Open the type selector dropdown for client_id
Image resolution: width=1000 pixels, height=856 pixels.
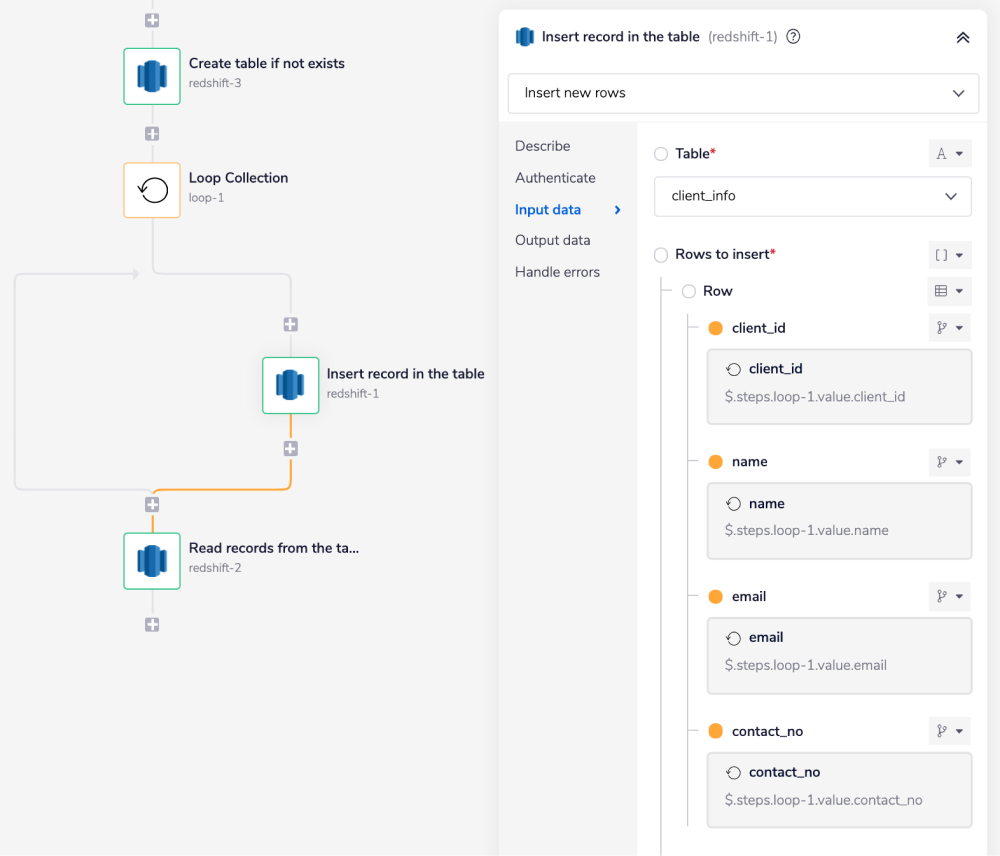coord(950,328)
